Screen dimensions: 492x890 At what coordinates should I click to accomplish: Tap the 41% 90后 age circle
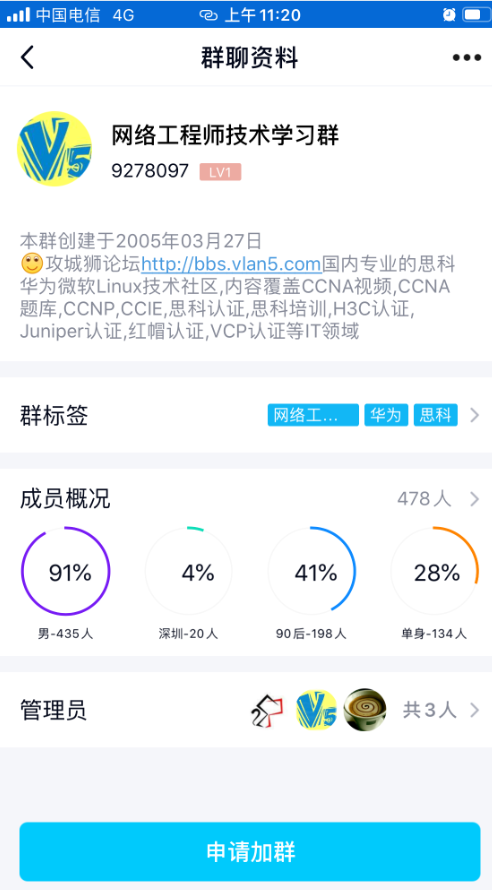pyautogui.click(x=312, y=572)
